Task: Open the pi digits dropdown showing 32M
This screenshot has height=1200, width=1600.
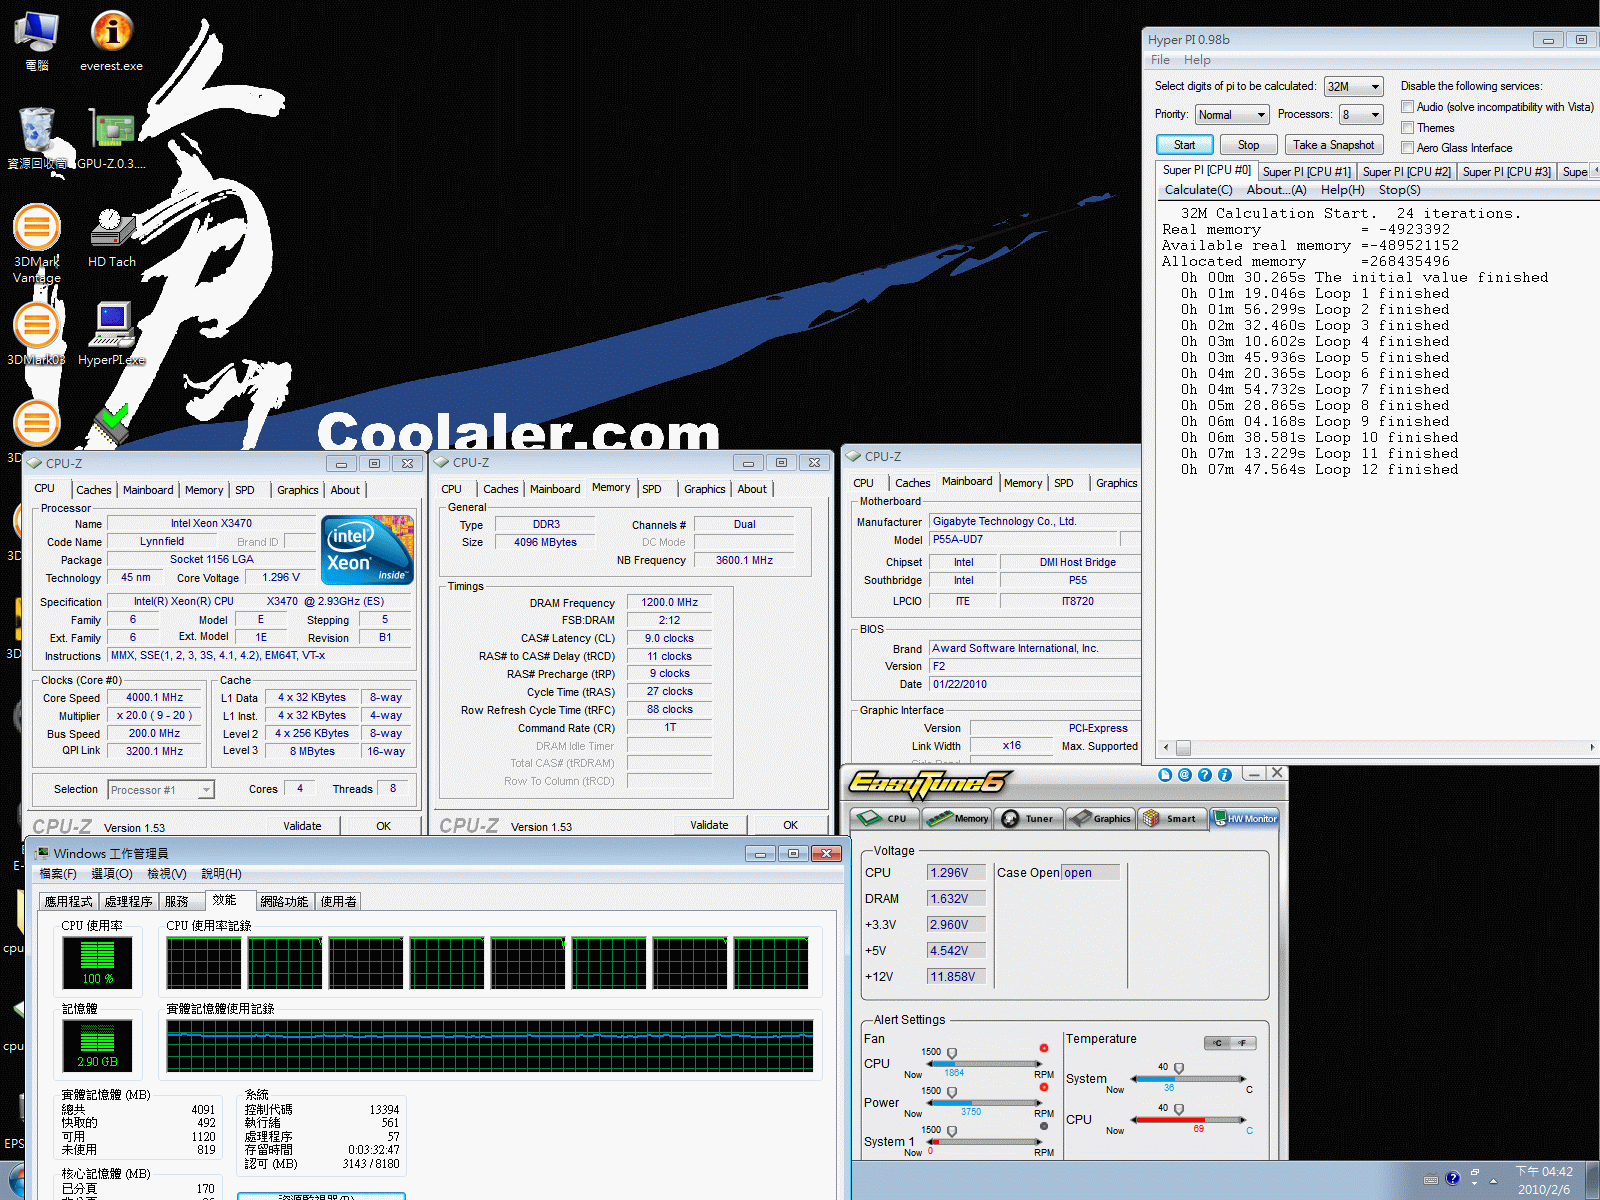Action: pos(1354,87)
